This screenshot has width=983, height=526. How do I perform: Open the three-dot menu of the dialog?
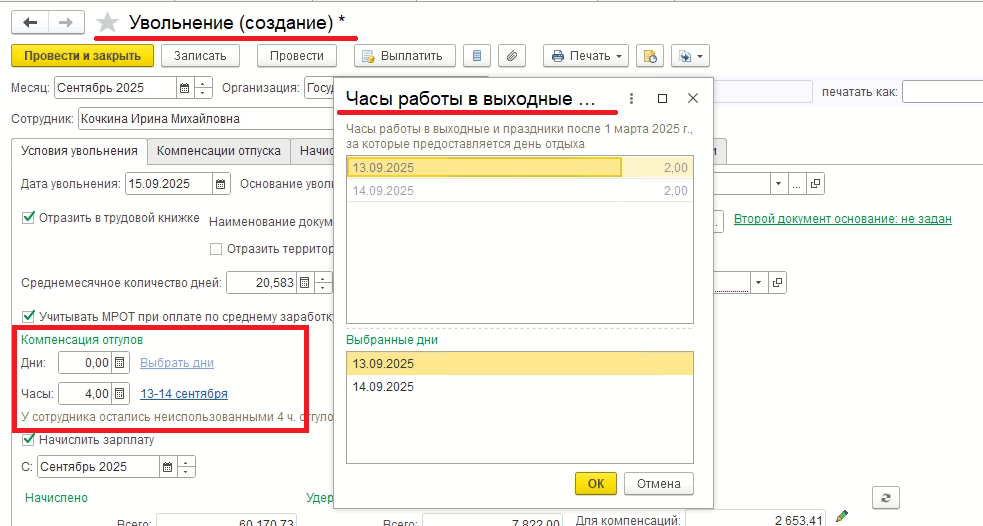[x=631, y=98]
